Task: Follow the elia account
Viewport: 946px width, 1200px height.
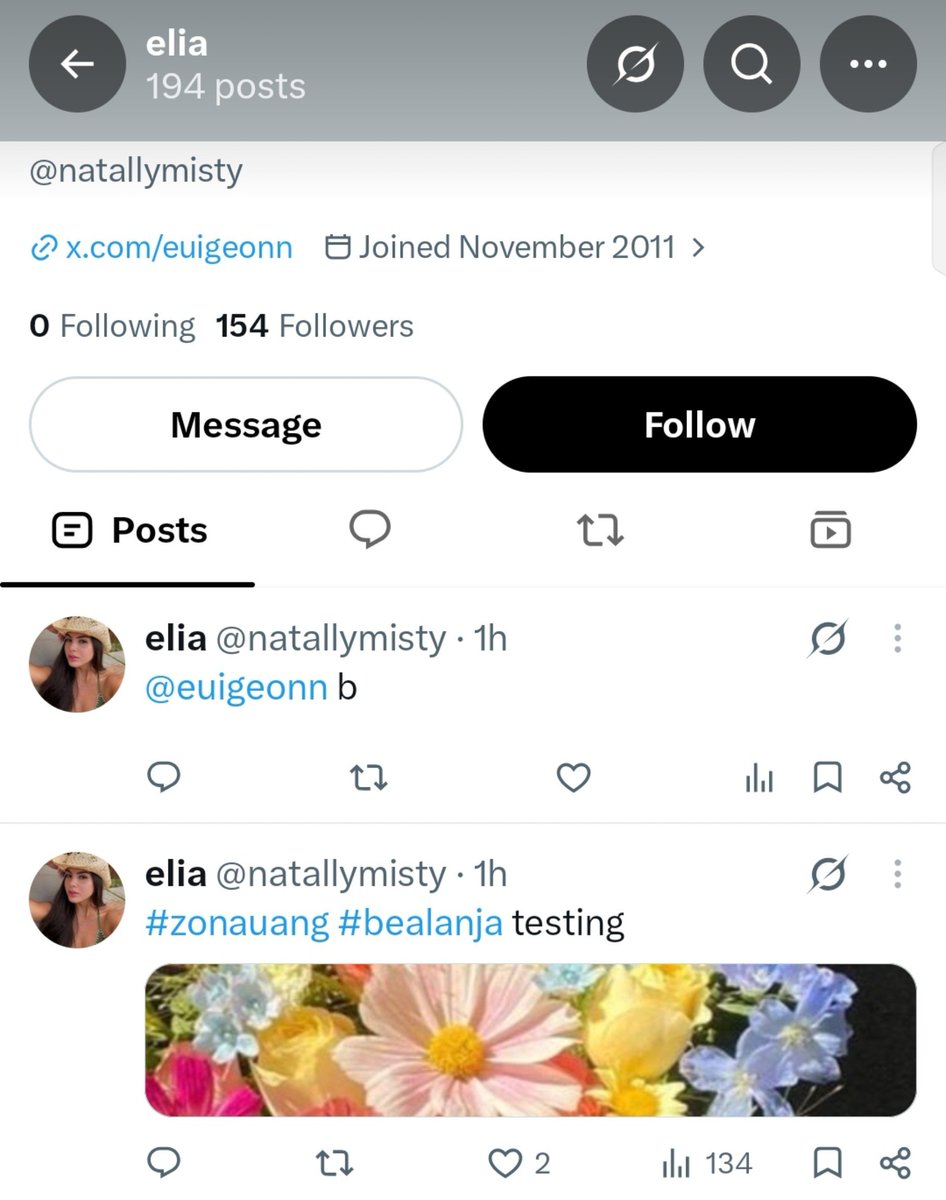Action: click(699, 424)
